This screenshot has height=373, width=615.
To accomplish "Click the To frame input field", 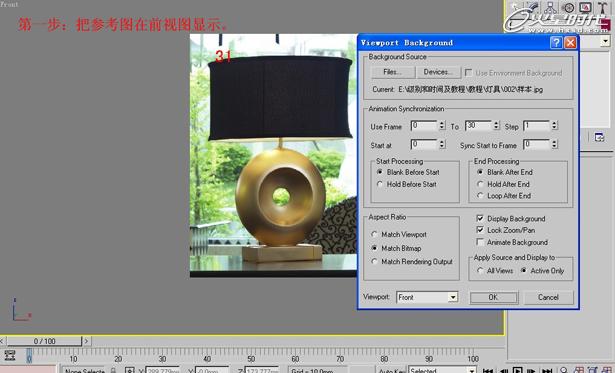I will (x=479, y=126).
